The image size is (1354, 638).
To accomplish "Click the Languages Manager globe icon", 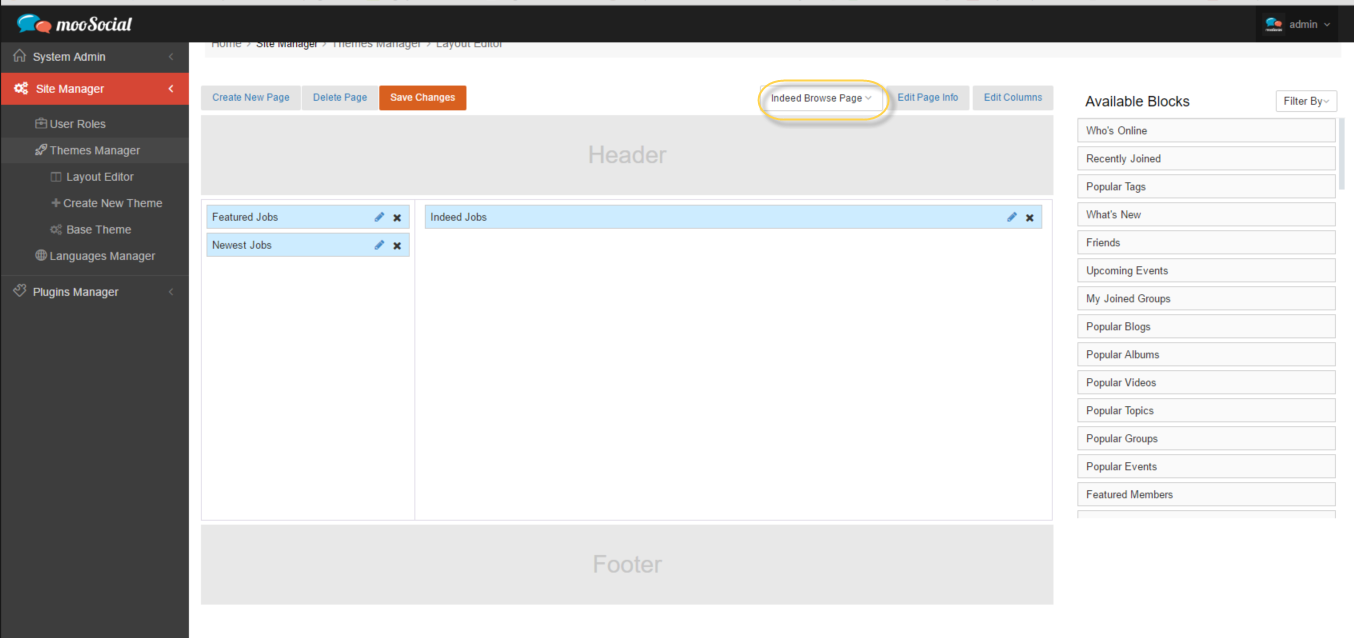I will coord(41,256).
